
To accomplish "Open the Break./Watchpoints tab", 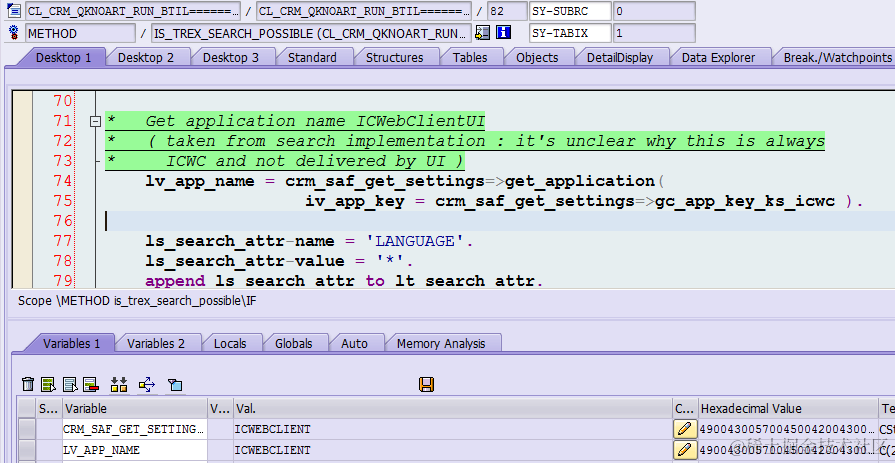I will [x=837, y=58].
